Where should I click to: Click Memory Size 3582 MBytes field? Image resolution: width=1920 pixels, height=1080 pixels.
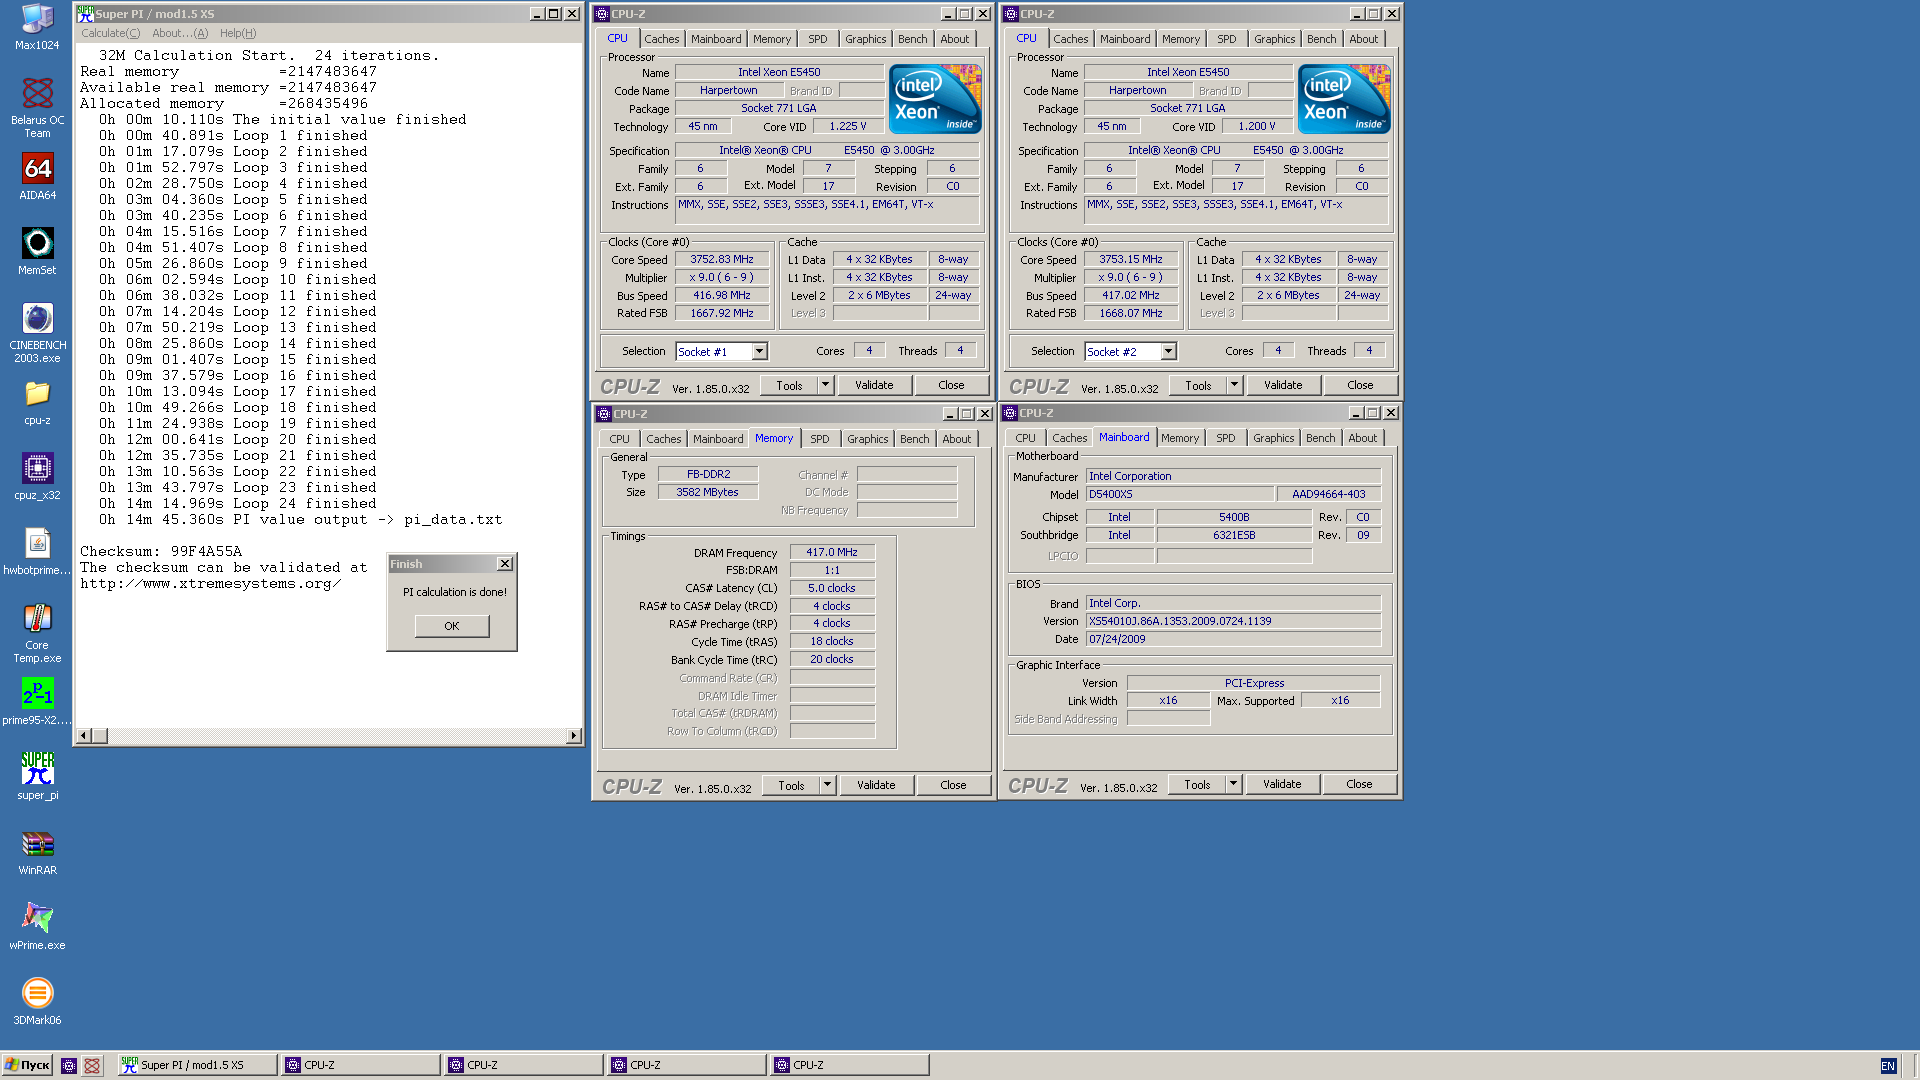(x=707, y=492)
